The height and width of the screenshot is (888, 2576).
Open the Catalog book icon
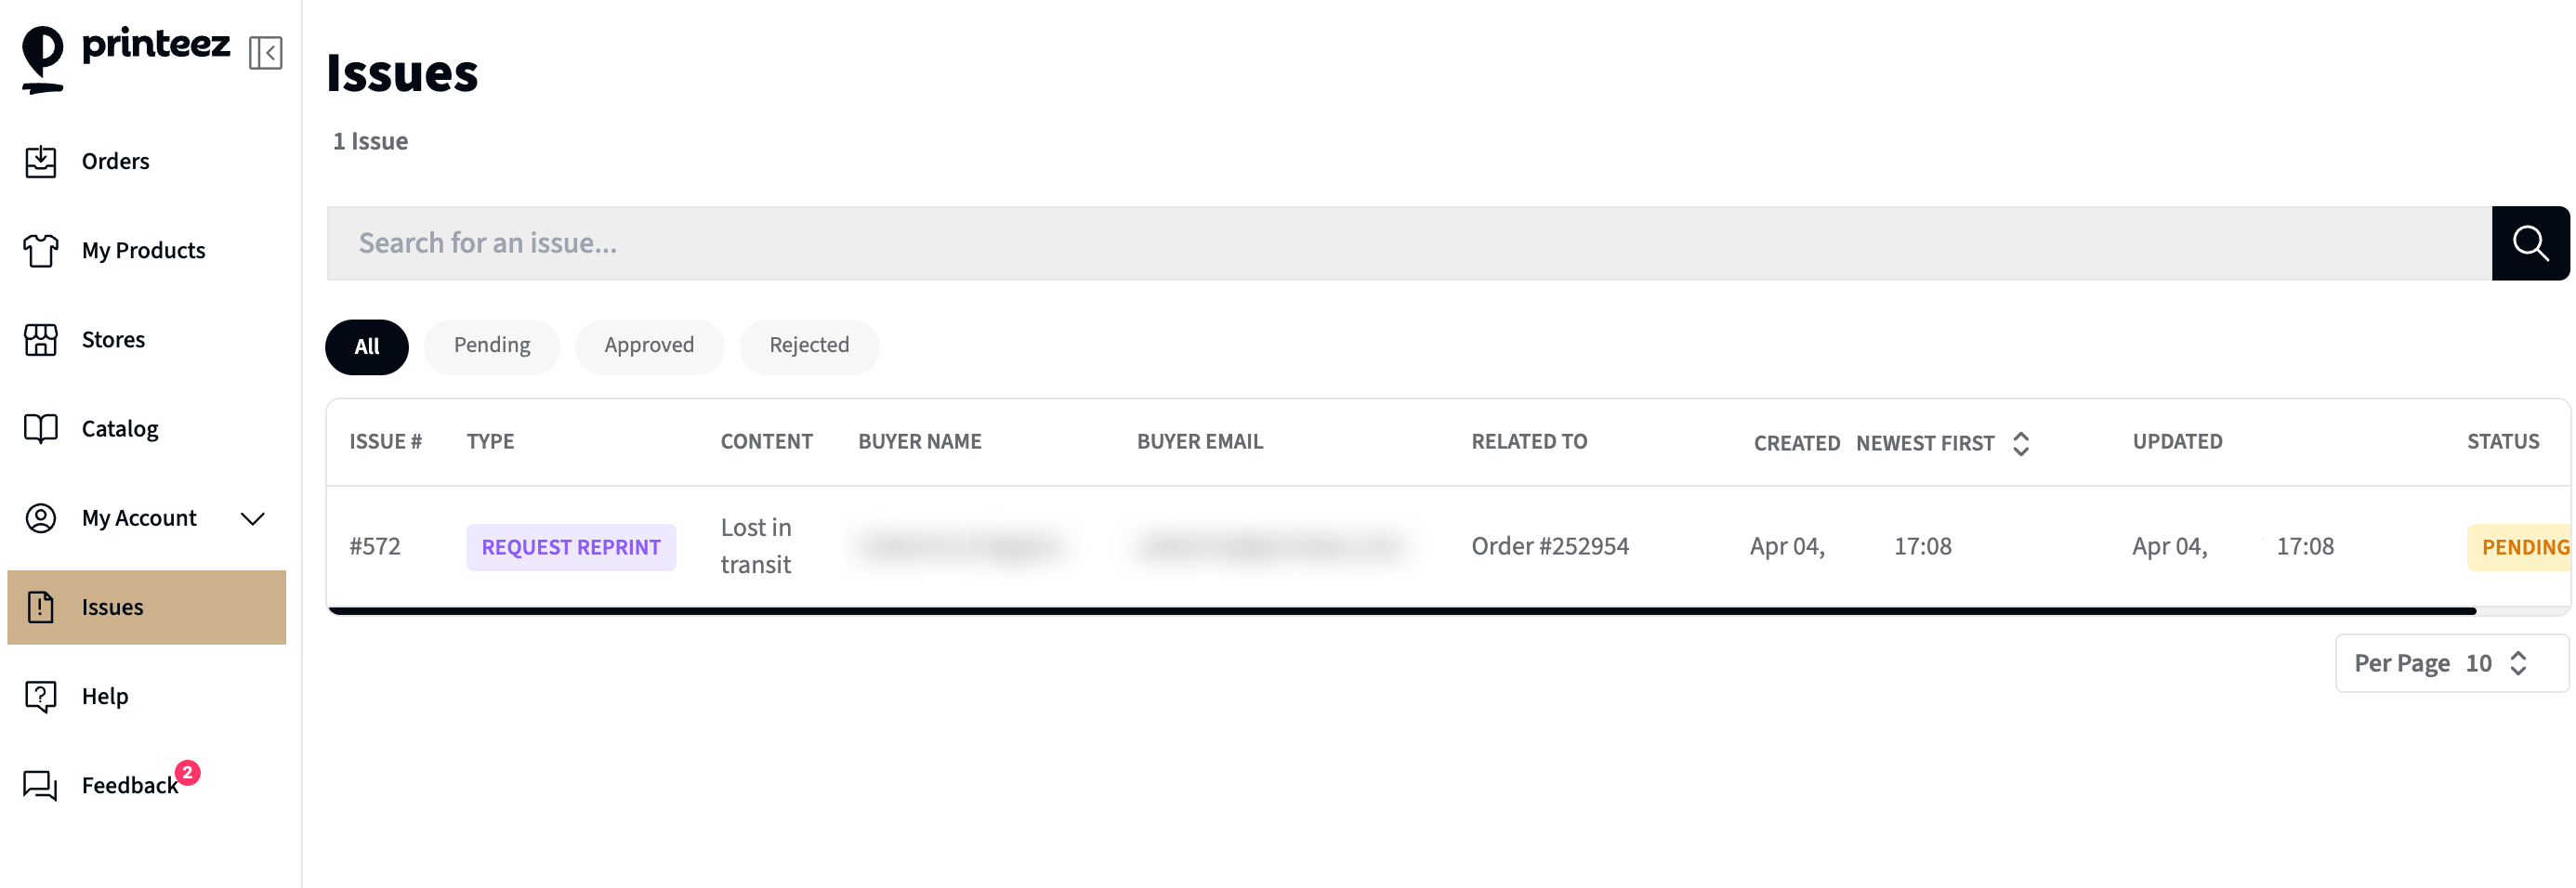pyautogui.click(x=41, y=429)
